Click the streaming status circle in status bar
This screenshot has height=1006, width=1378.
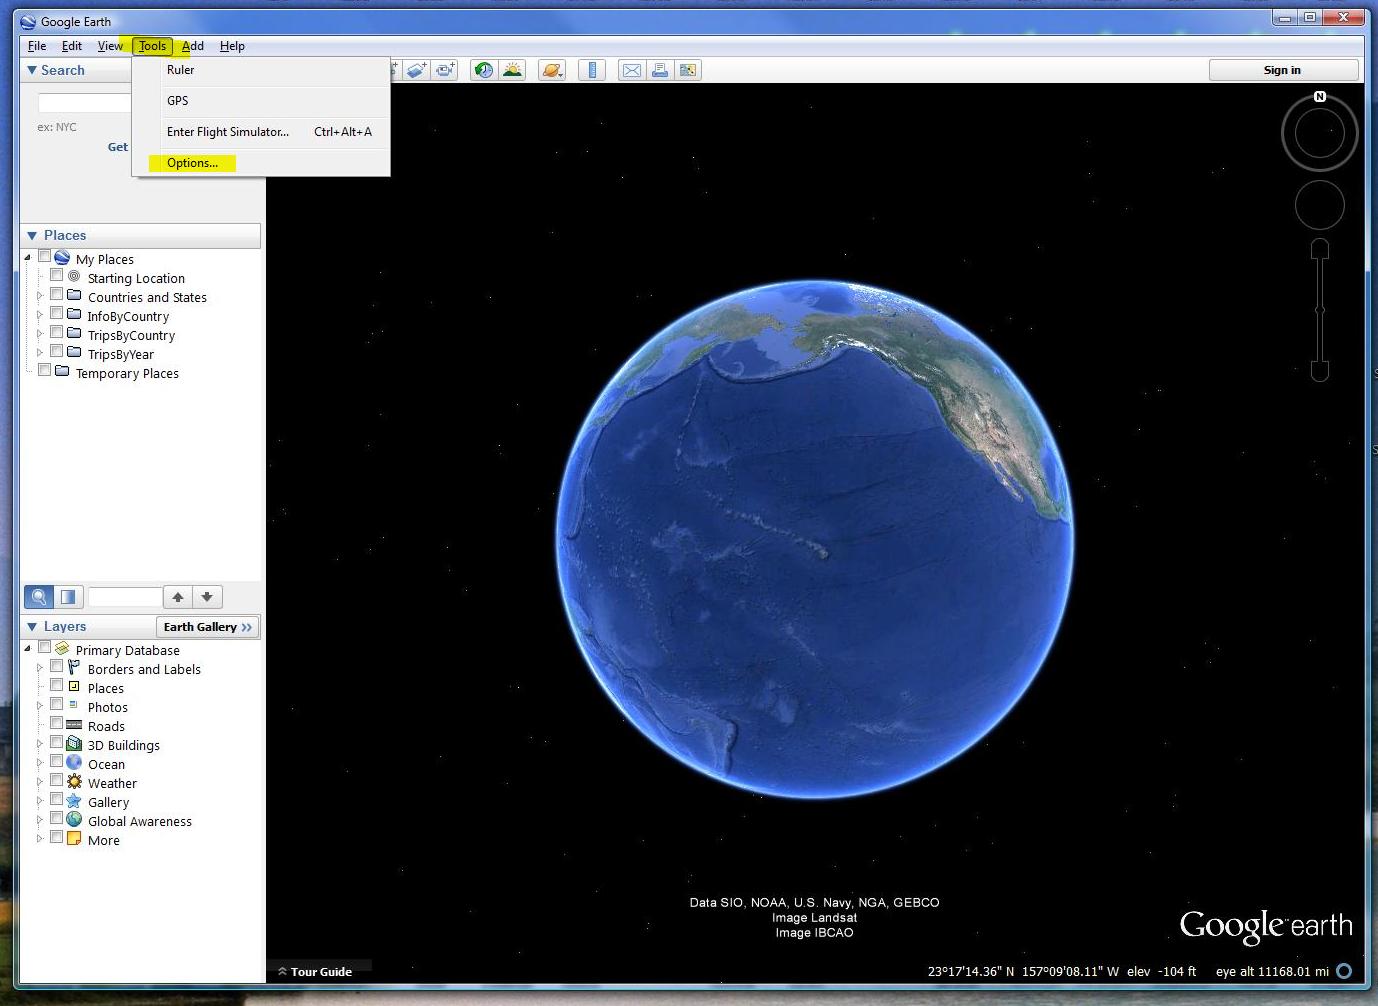point(1344,971)
